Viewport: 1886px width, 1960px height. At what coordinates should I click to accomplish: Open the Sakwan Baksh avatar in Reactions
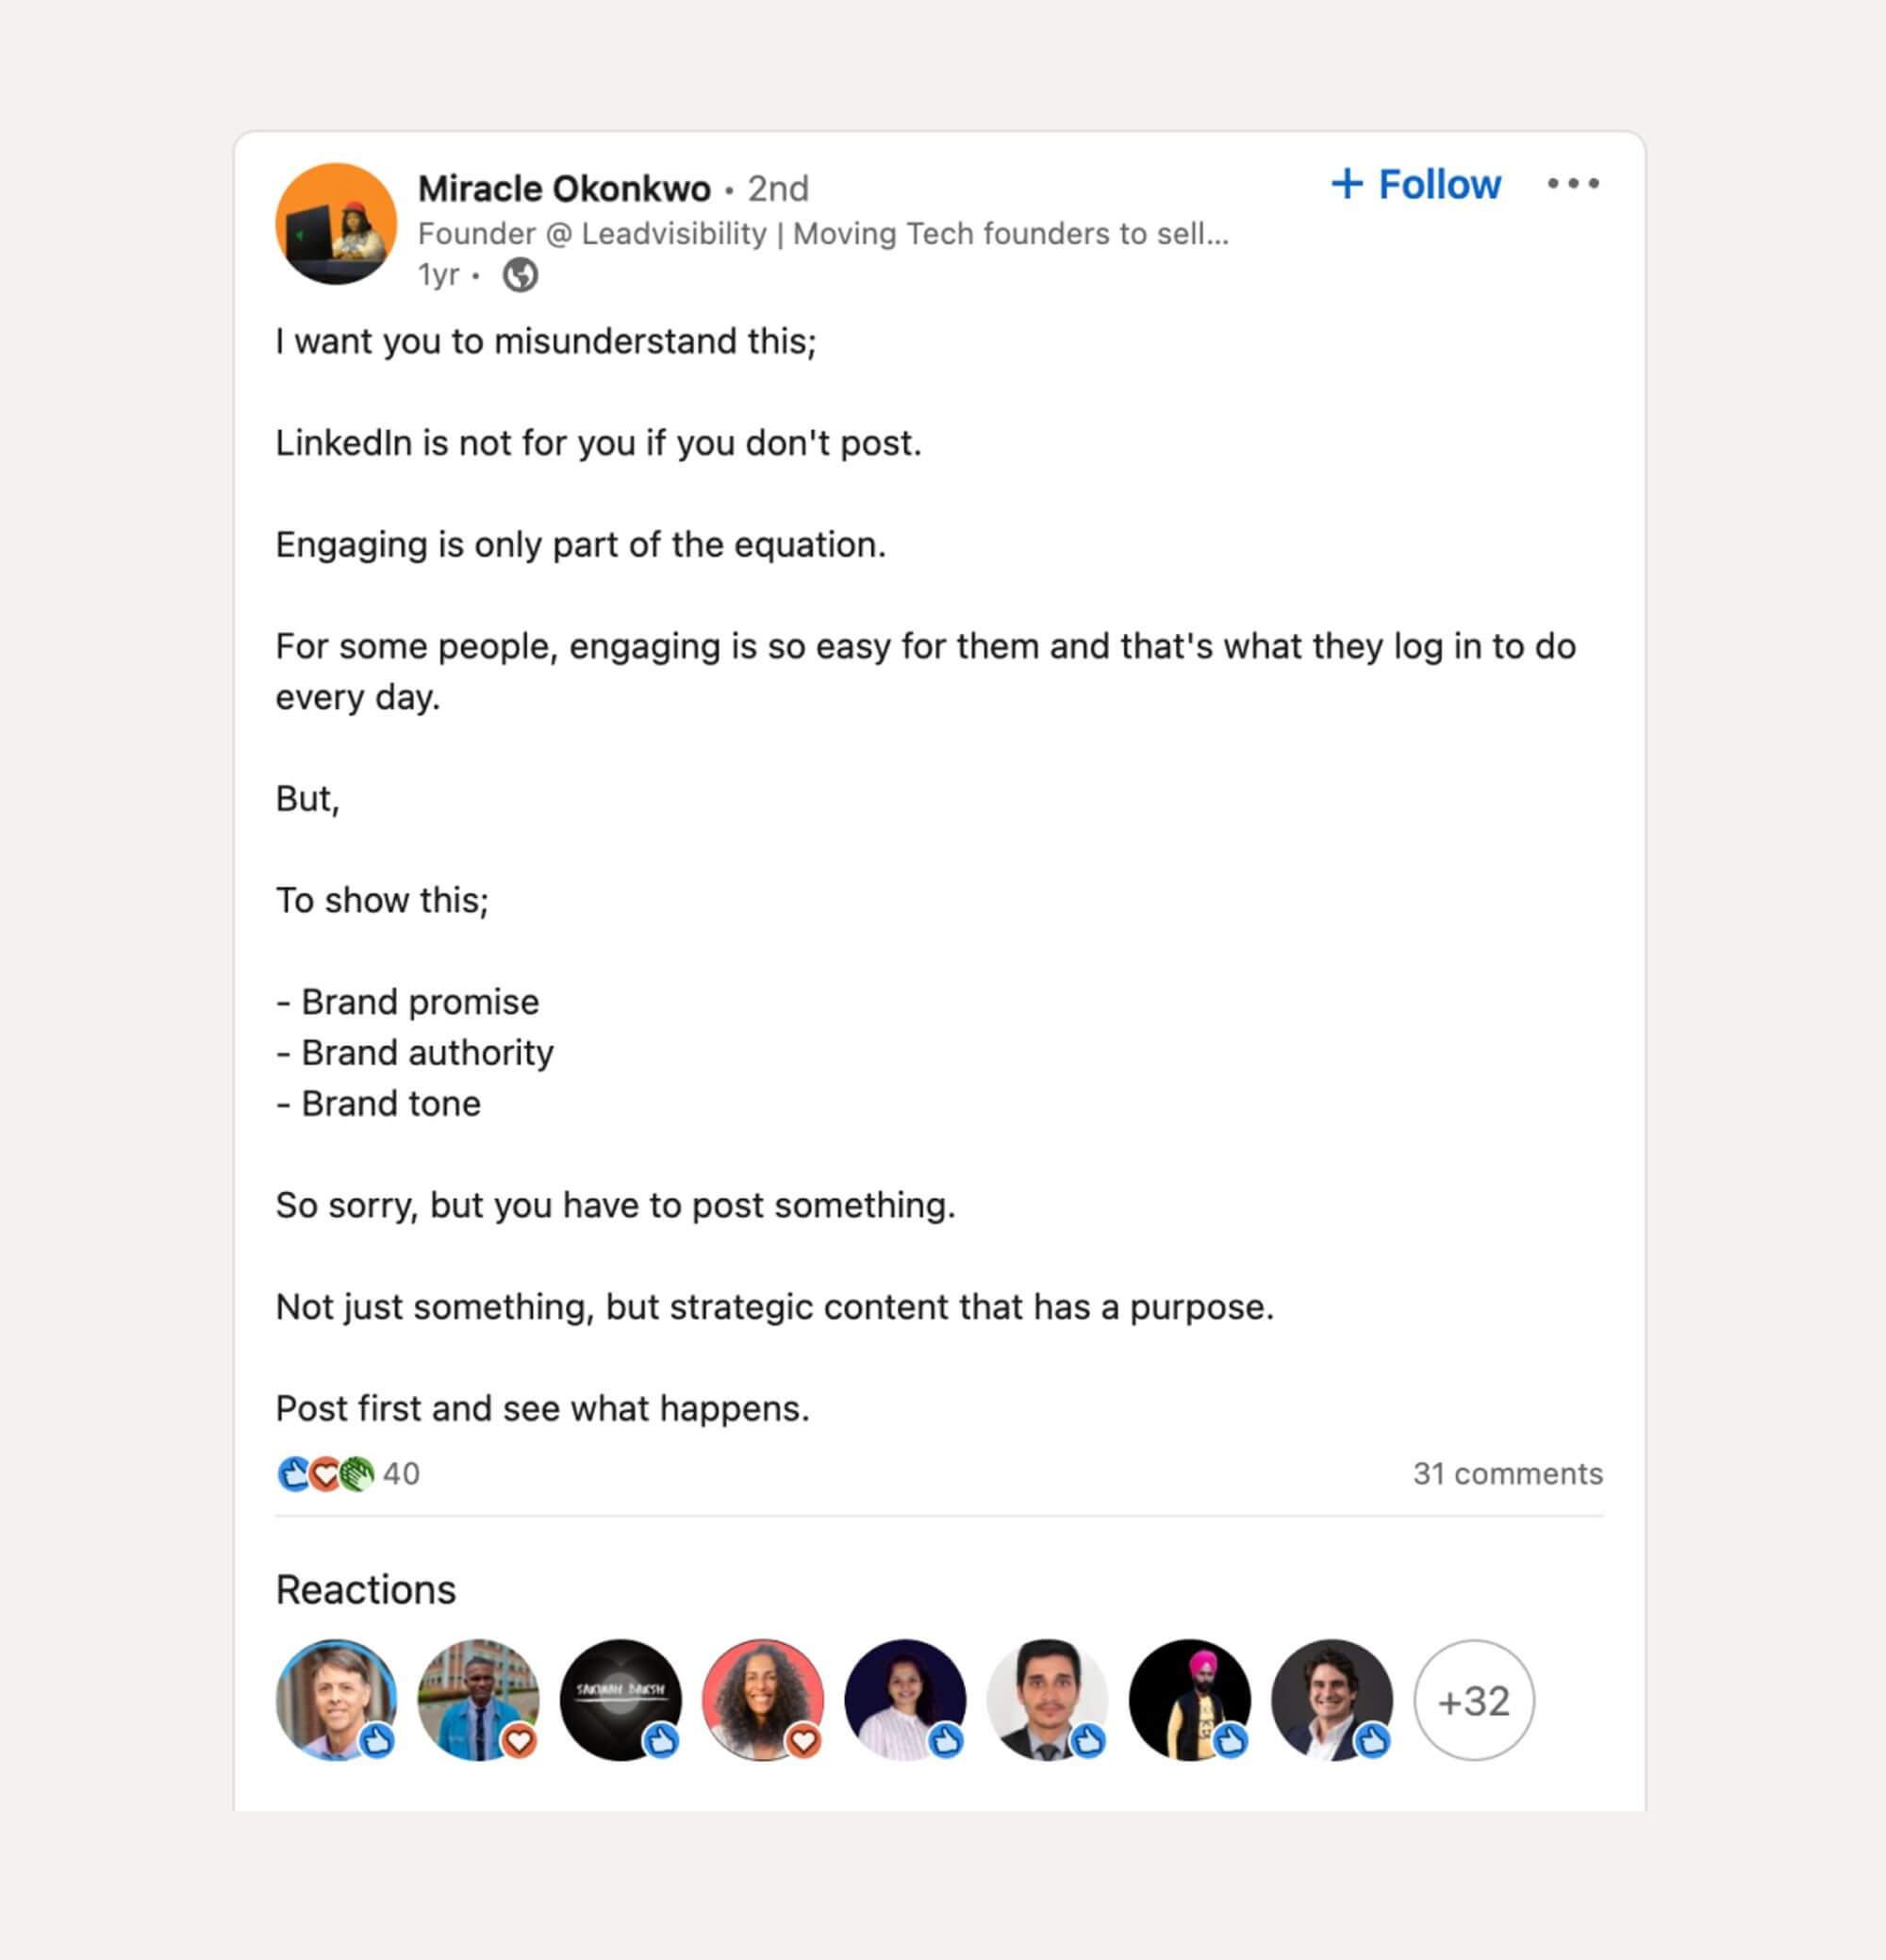click(x=621, y=1702)
